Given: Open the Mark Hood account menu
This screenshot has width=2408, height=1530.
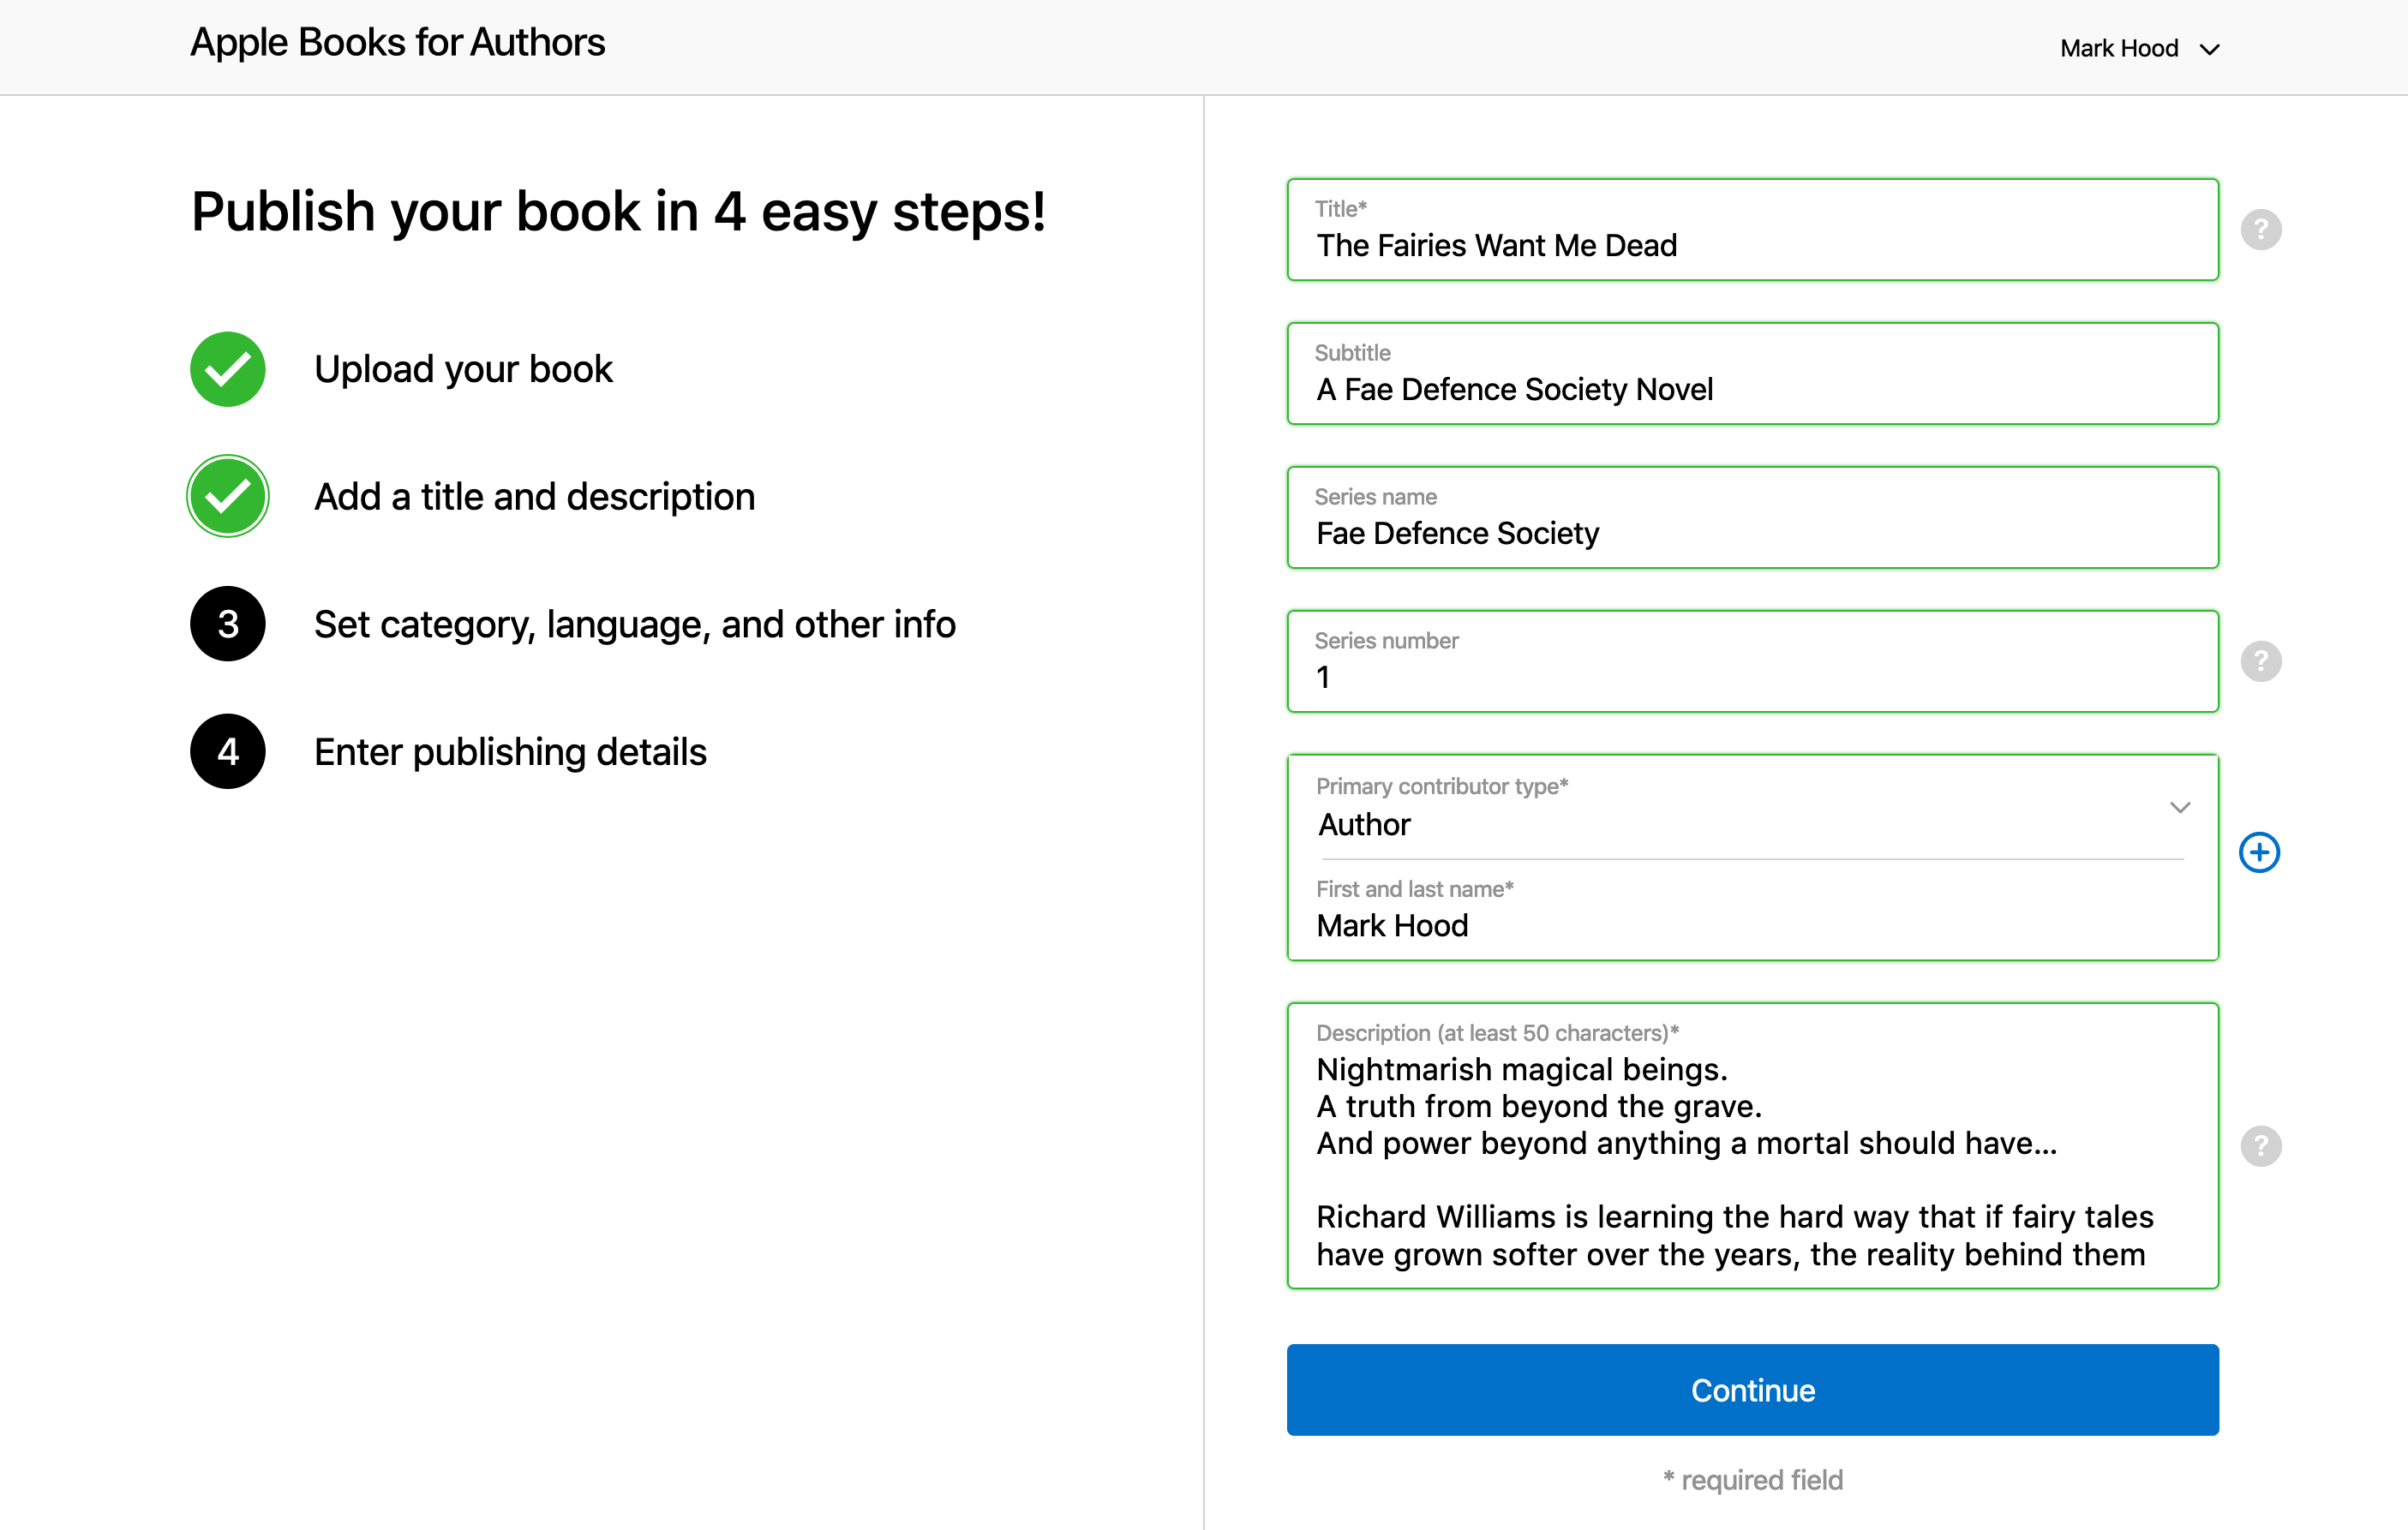Looking at the screenshot, I should click(x=2138, y=48).
